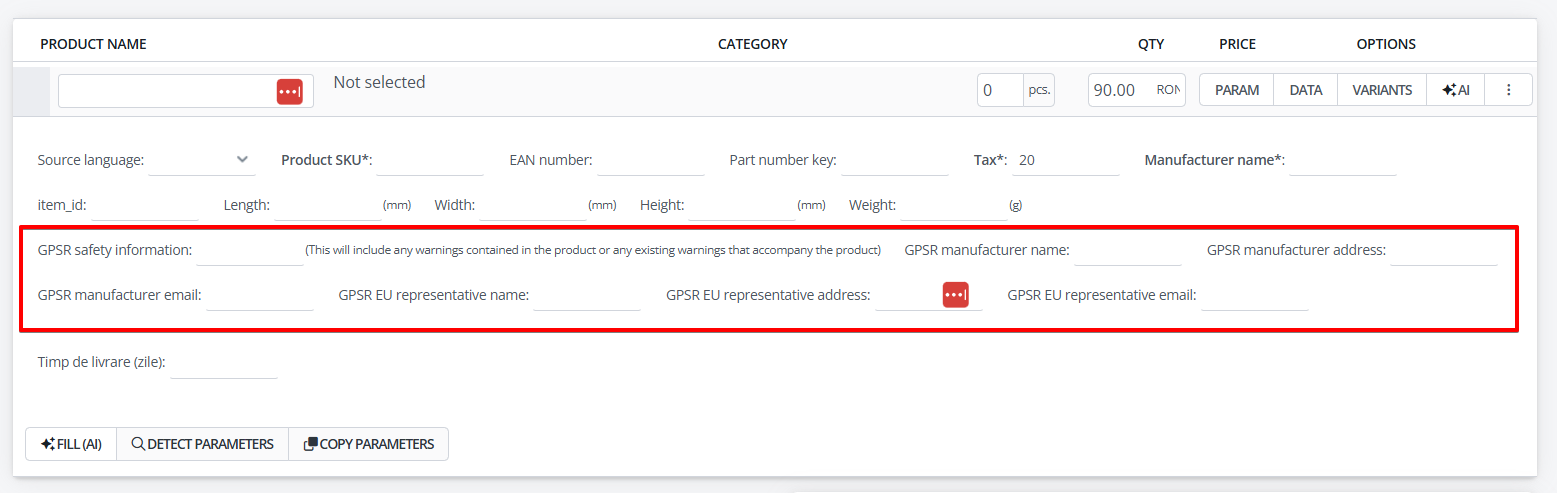The image size is (1557, 493).
Task: Click the GPSR safety information field
Action: 250,249
